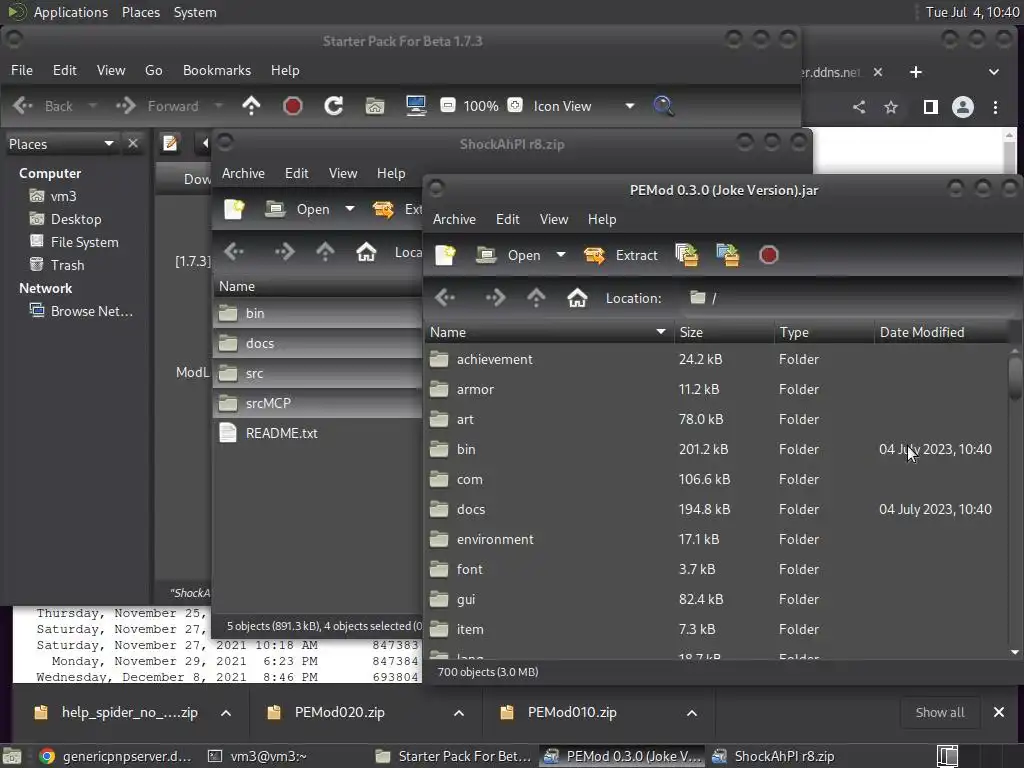Open Help menu in PEMod window
1024x768 pixels.
click(x=601, y=219)
